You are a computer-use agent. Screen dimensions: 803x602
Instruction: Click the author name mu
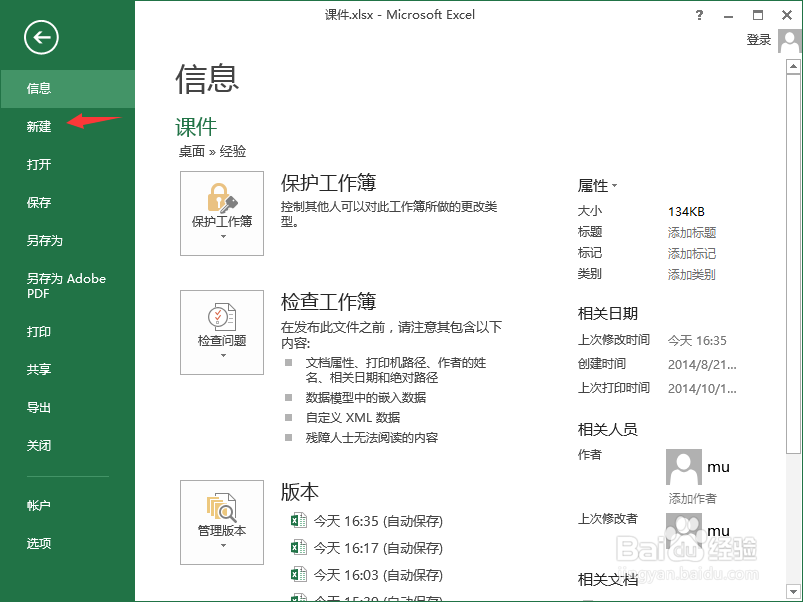719,467
